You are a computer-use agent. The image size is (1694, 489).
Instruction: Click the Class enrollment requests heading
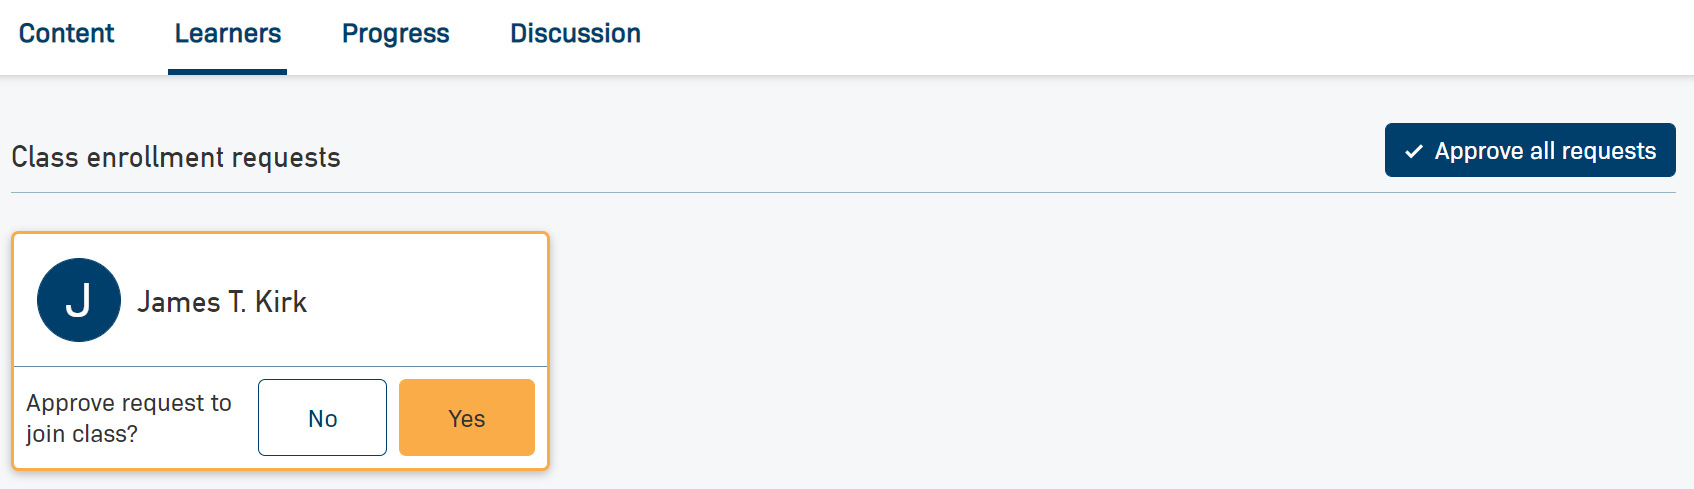coord(176,158)
